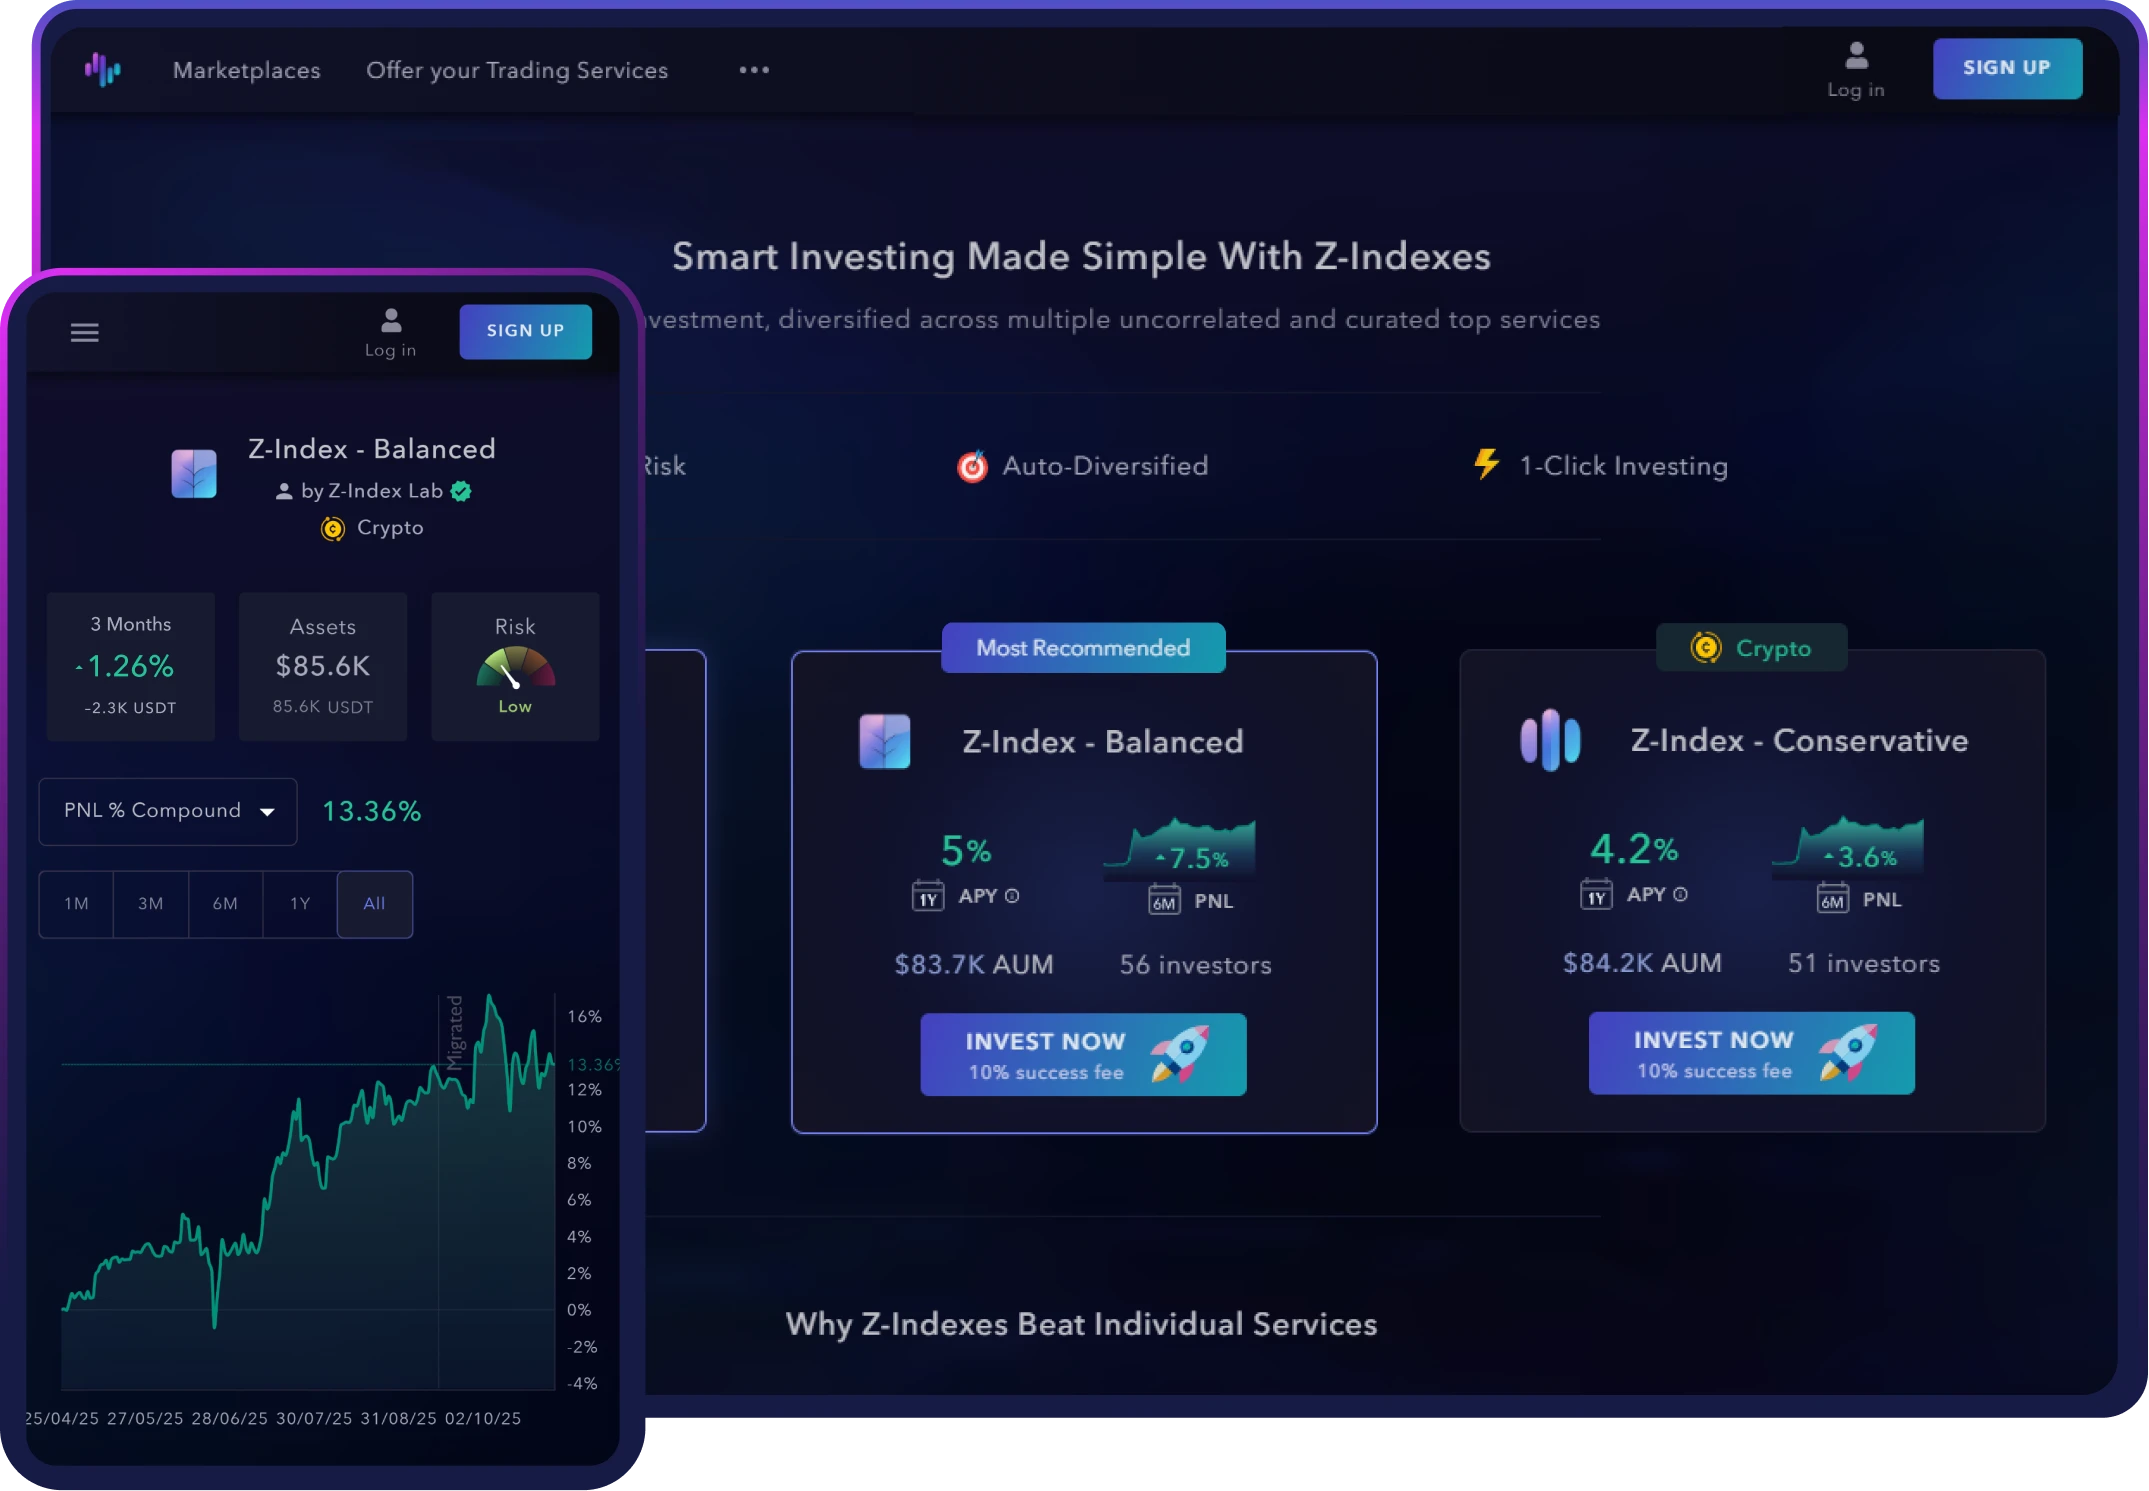Open the Marketplaces menu item
The height and width of the screenshot is (1491, 2149).
click(x=246, y=70)
